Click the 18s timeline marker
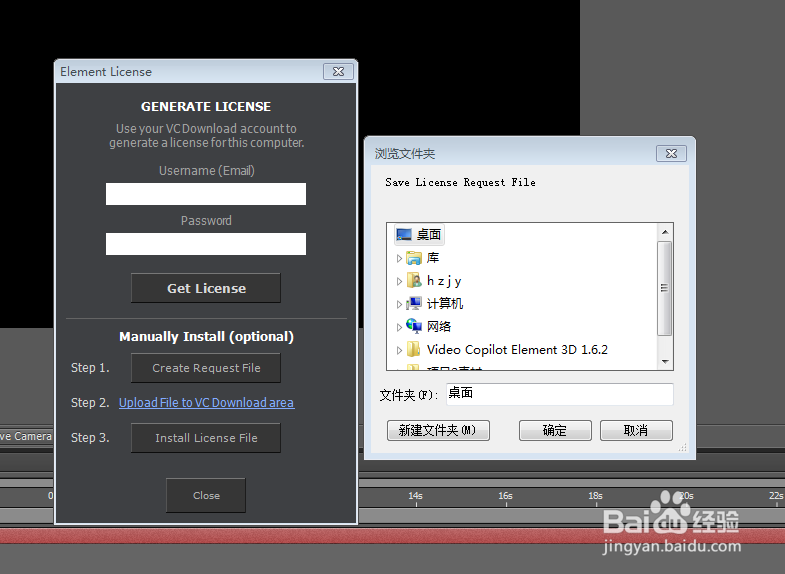The height and width of the screenshot is (574, 785). click(595, 496)
